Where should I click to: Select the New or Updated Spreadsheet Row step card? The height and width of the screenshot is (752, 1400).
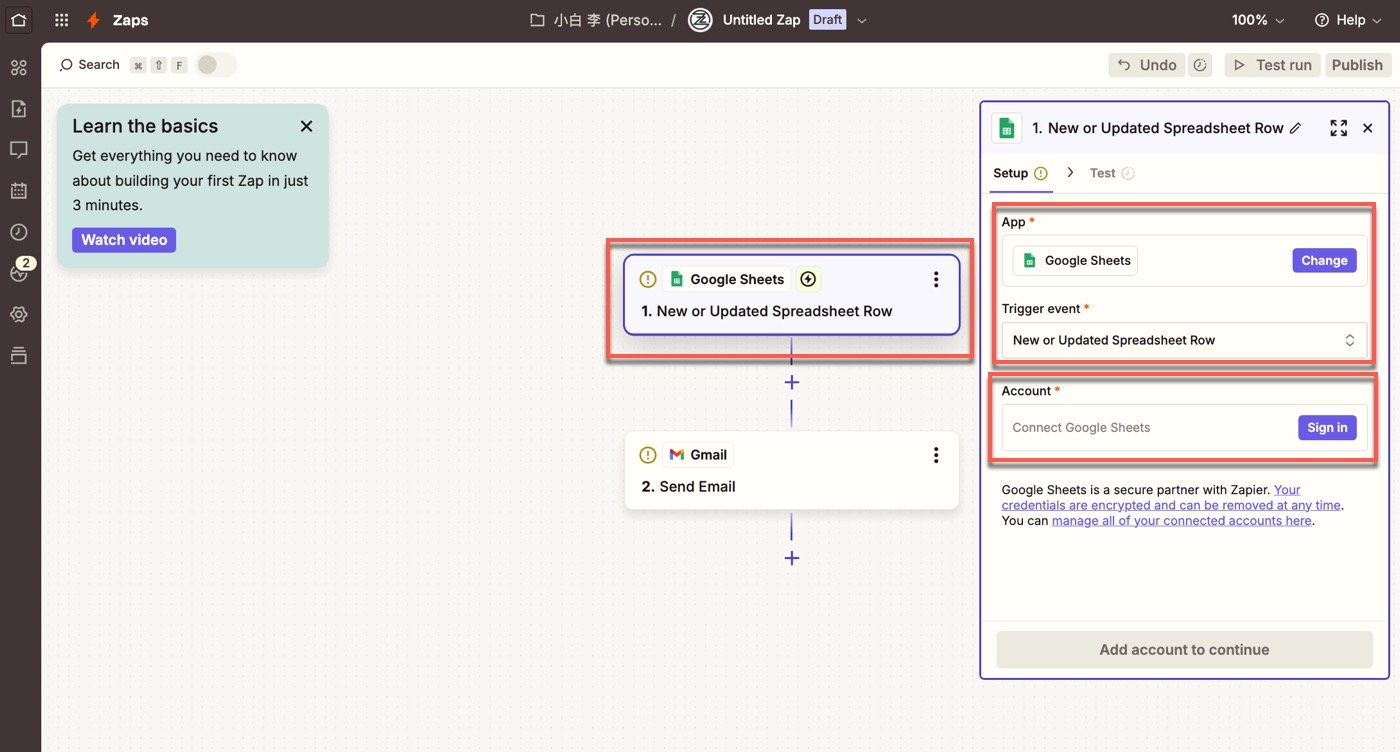point(791,294)
